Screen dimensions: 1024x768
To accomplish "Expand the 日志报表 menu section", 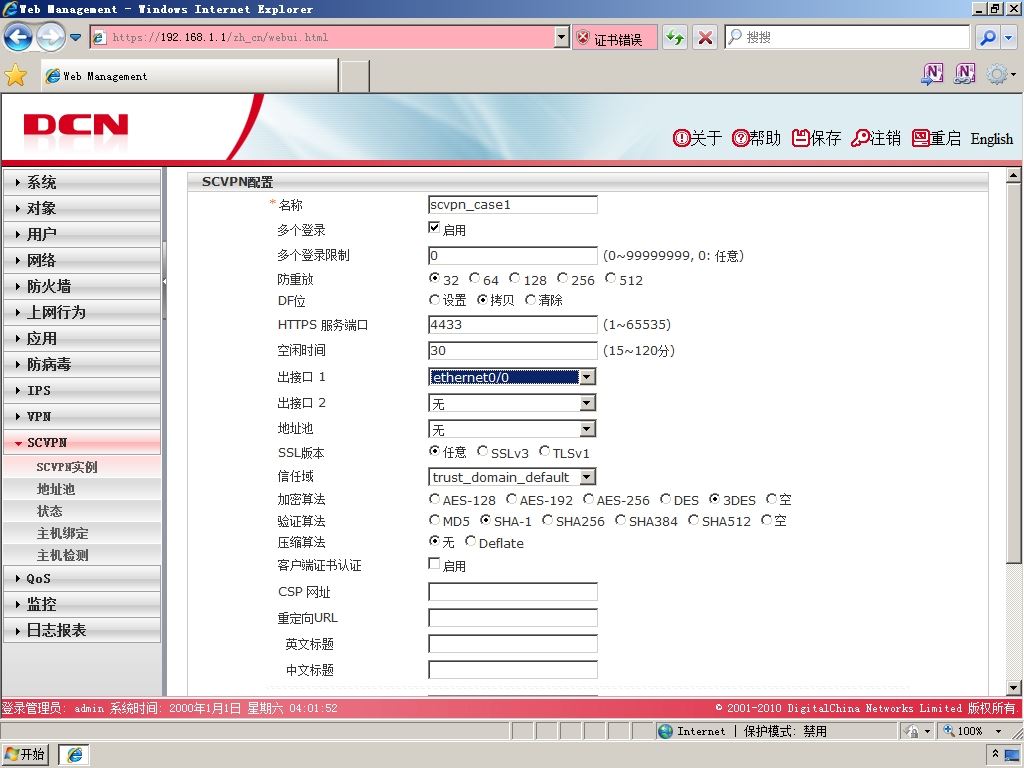I will pos(82,630).
